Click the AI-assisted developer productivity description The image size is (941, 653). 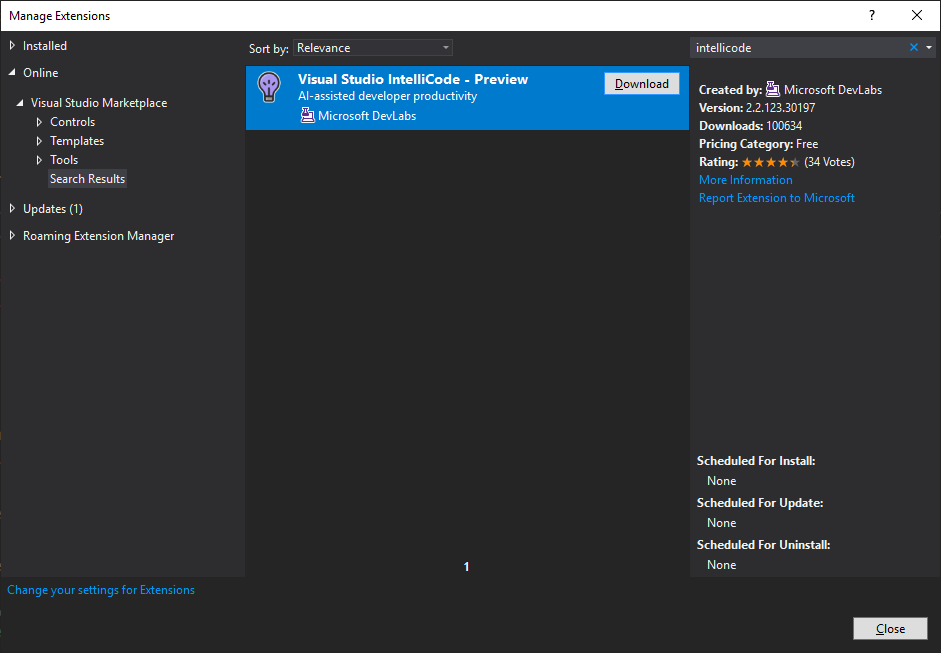388,96
